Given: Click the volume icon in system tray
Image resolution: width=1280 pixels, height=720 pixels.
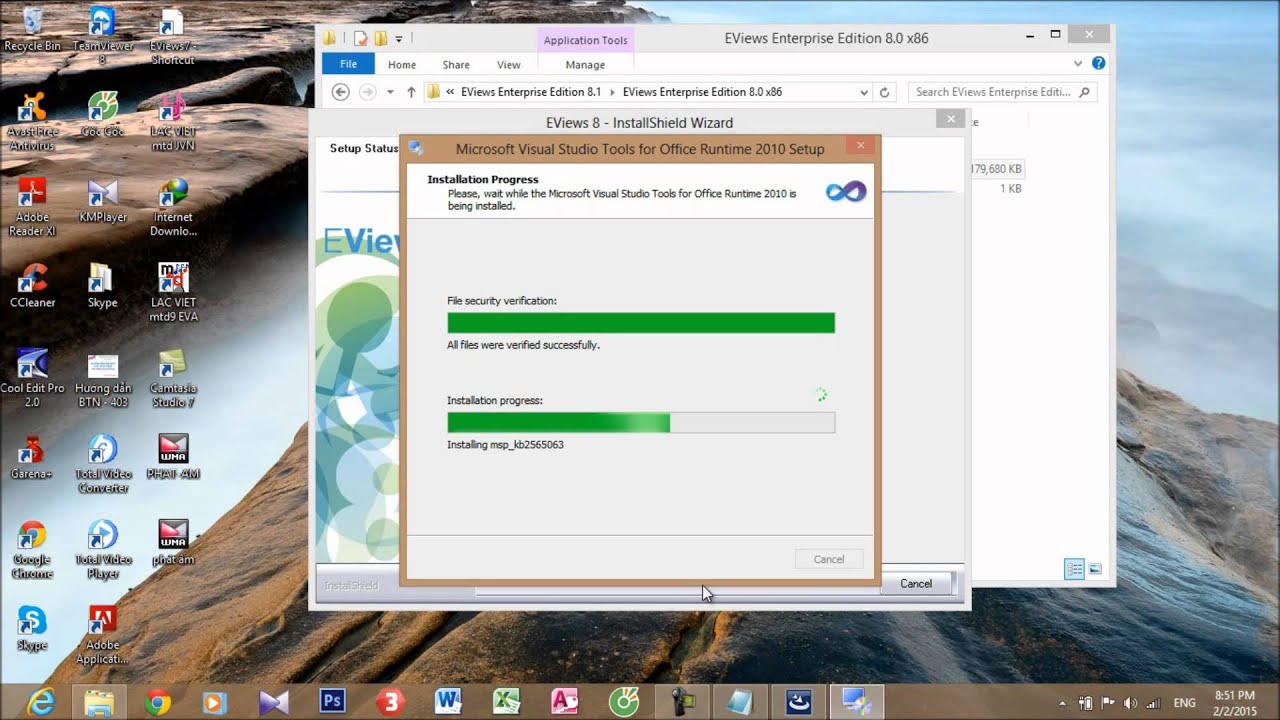Looking at the screenshot, I should tap(1130, 703).
